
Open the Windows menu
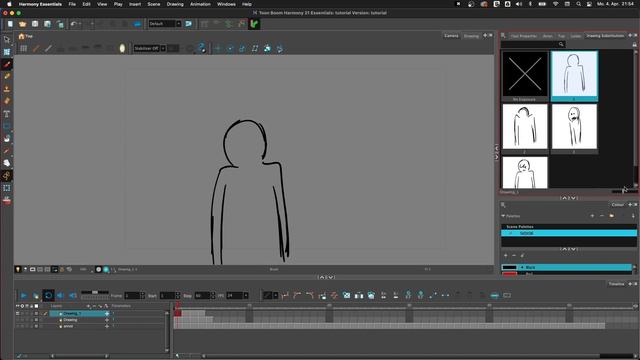226,4
